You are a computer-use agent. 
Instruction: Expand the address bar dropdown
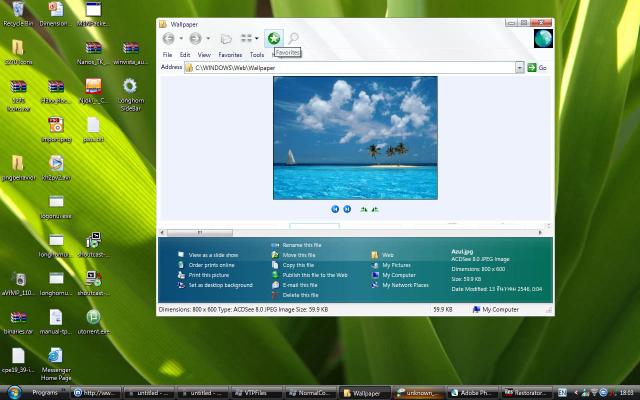click(519, 68)
